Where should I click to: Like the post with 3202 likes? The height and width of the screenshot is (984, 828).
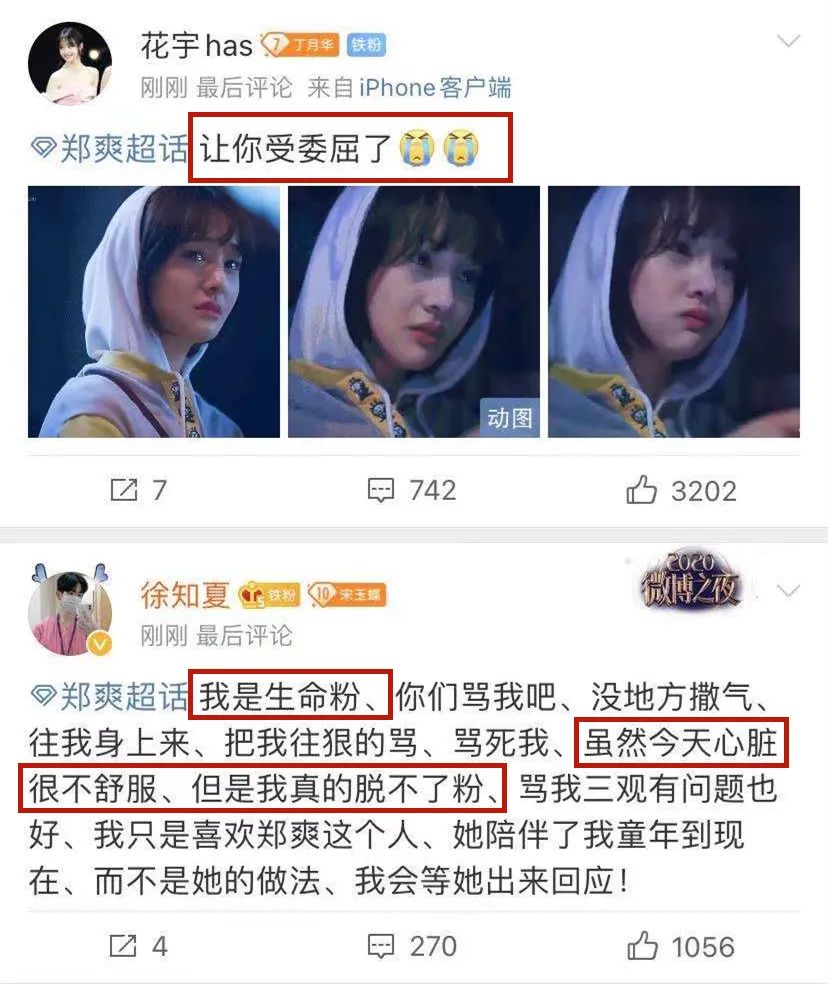[642, 490]
